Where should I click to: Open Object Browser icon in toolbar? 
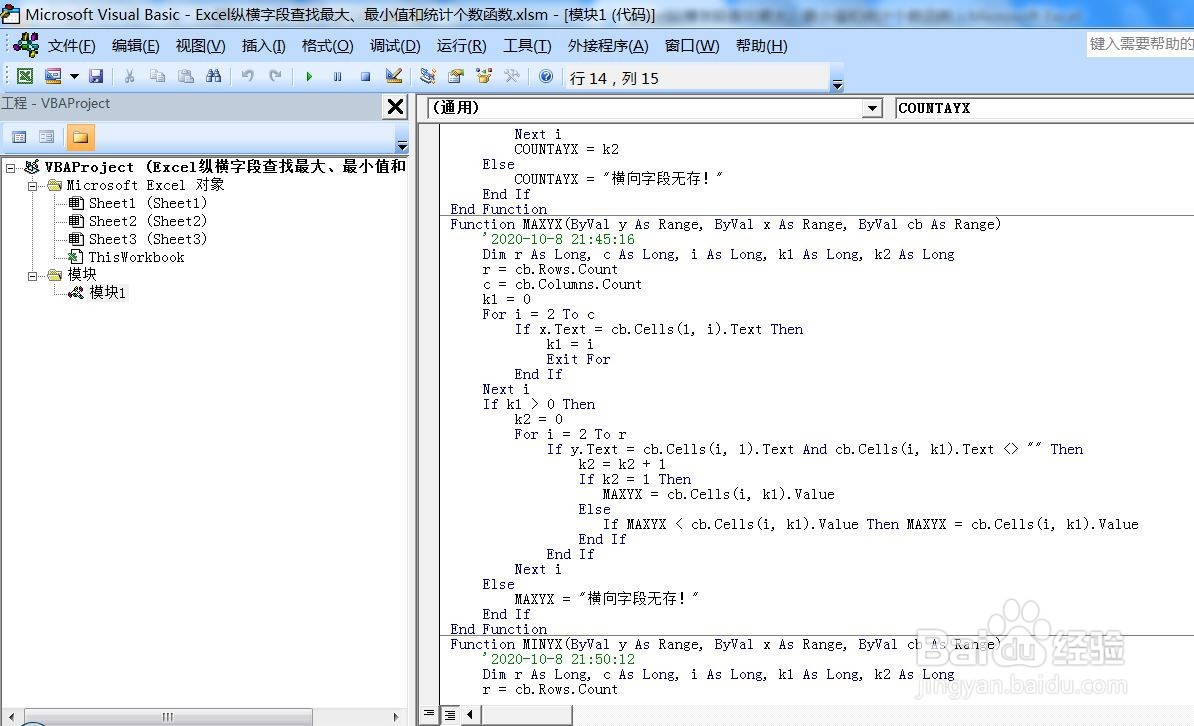(x=484, y=76)
